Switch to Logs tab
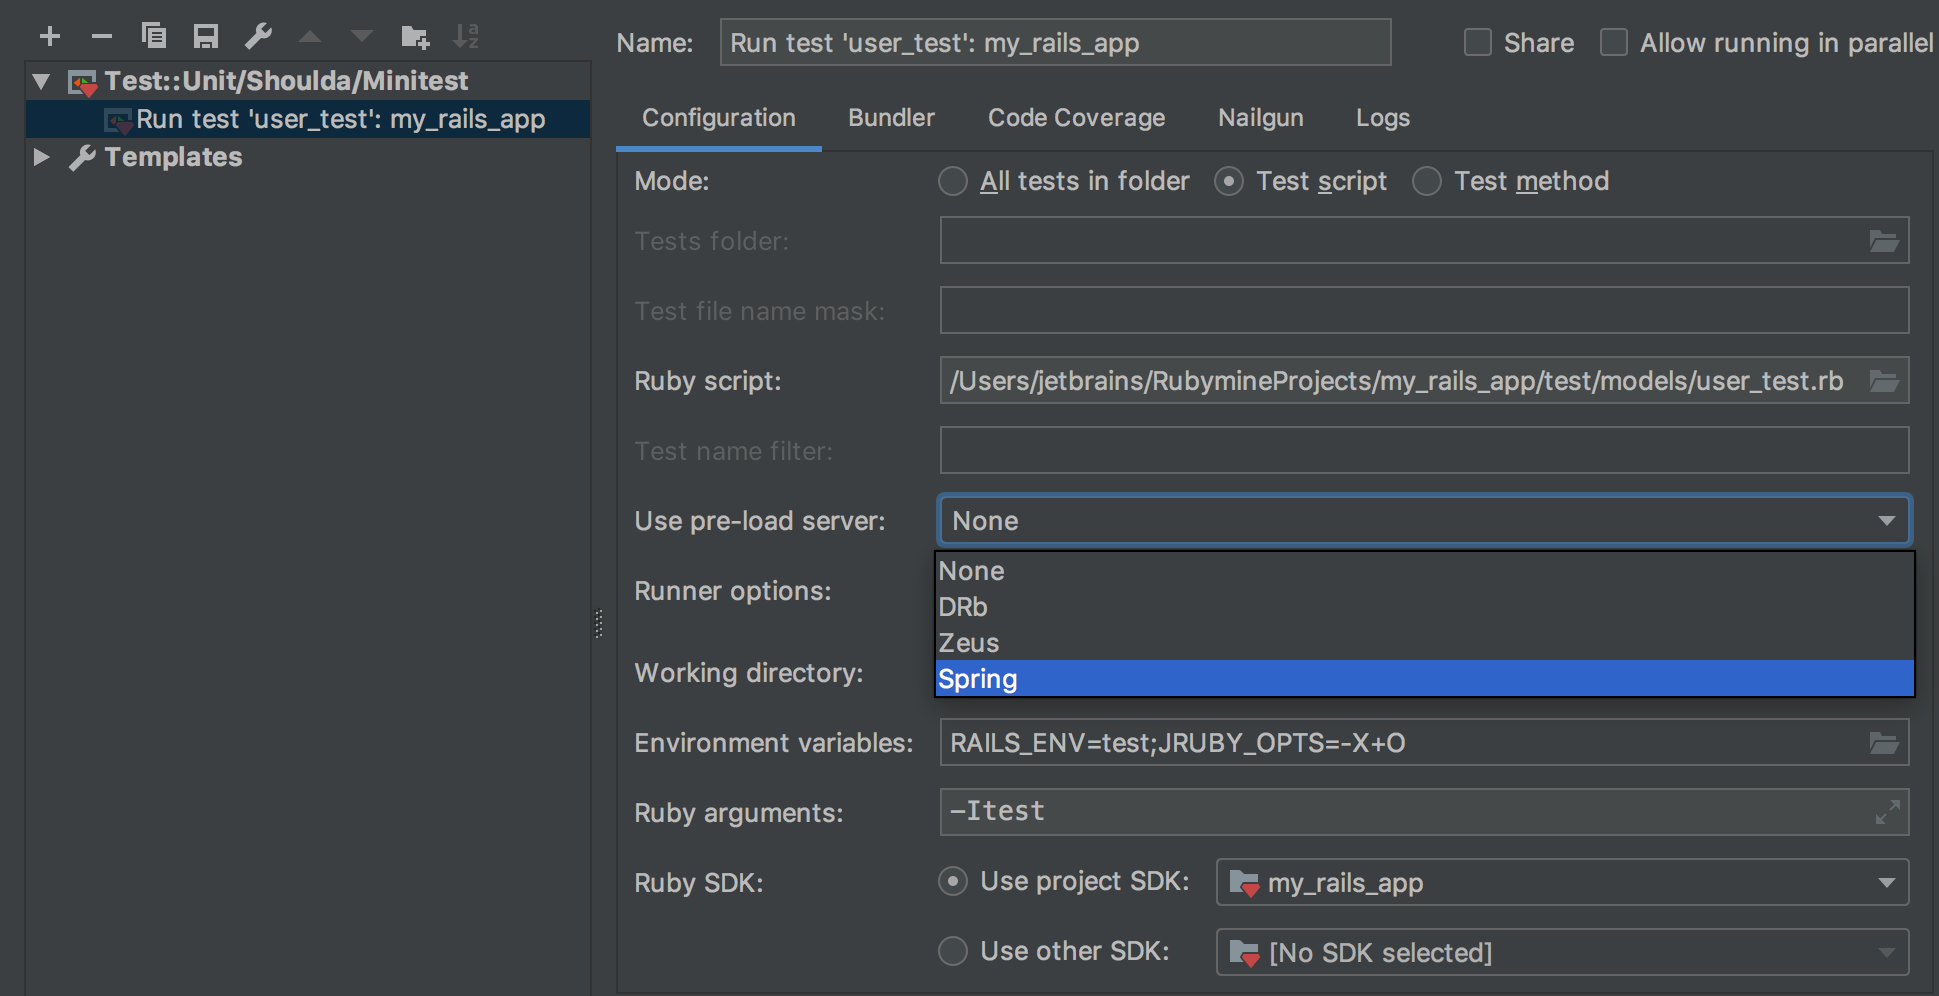Screen dimensions: 1939x996 1383,118
